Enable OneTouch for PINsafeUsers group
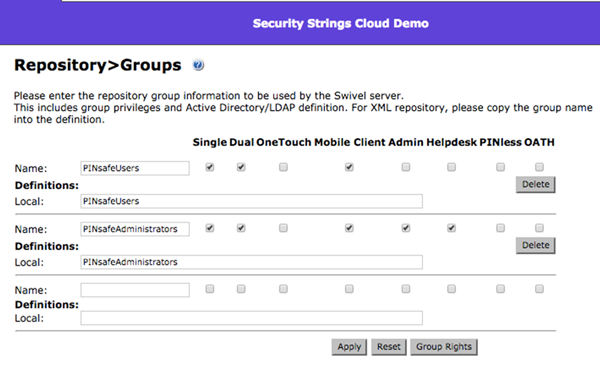This screenshot has height=390, width=600. pos(283,167)
